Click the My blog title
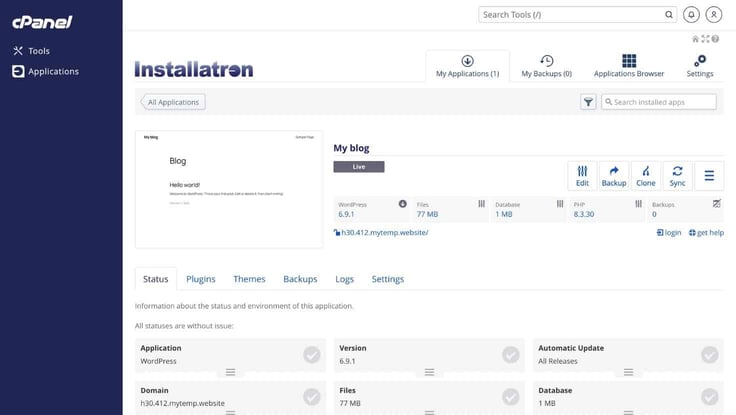The height and width of the screenshot is (415, 736). (351, 148)
